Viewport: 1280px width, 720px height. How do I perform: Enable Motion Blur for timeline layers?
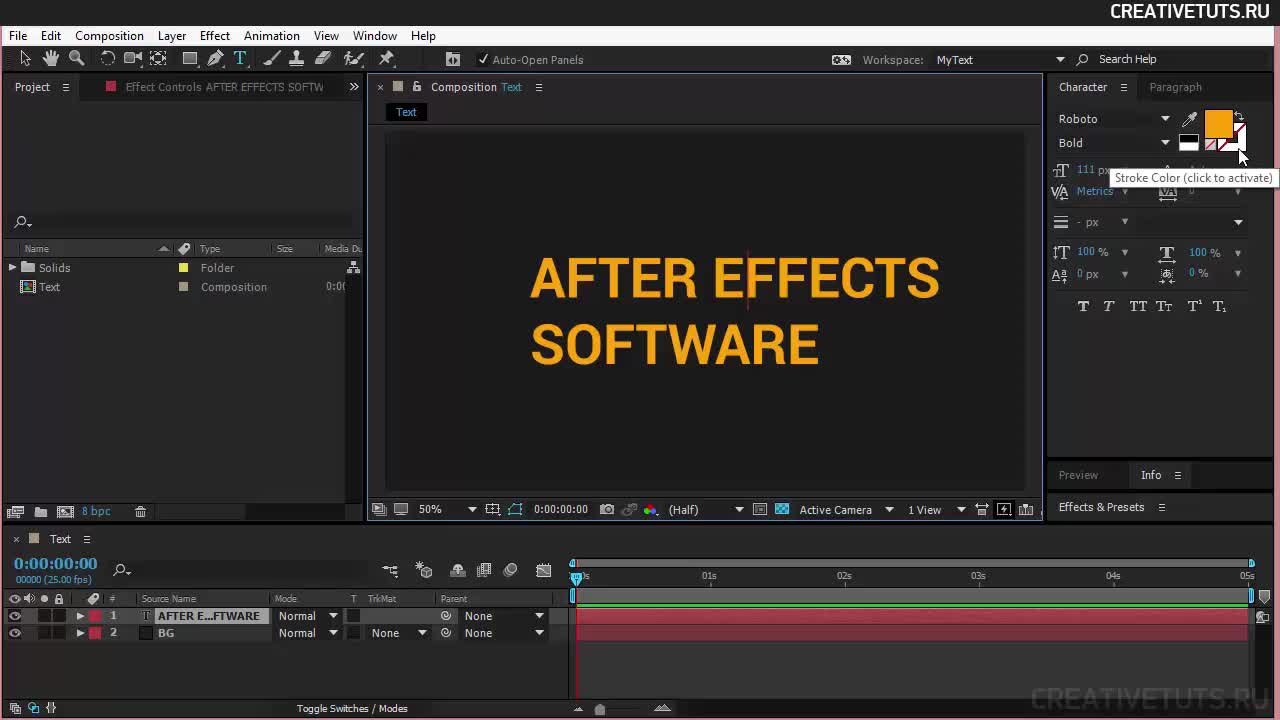point(510,571)
